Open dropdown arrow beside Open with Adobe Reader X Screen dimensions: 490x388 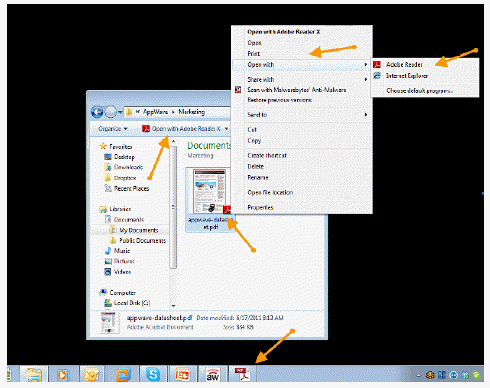226,129
